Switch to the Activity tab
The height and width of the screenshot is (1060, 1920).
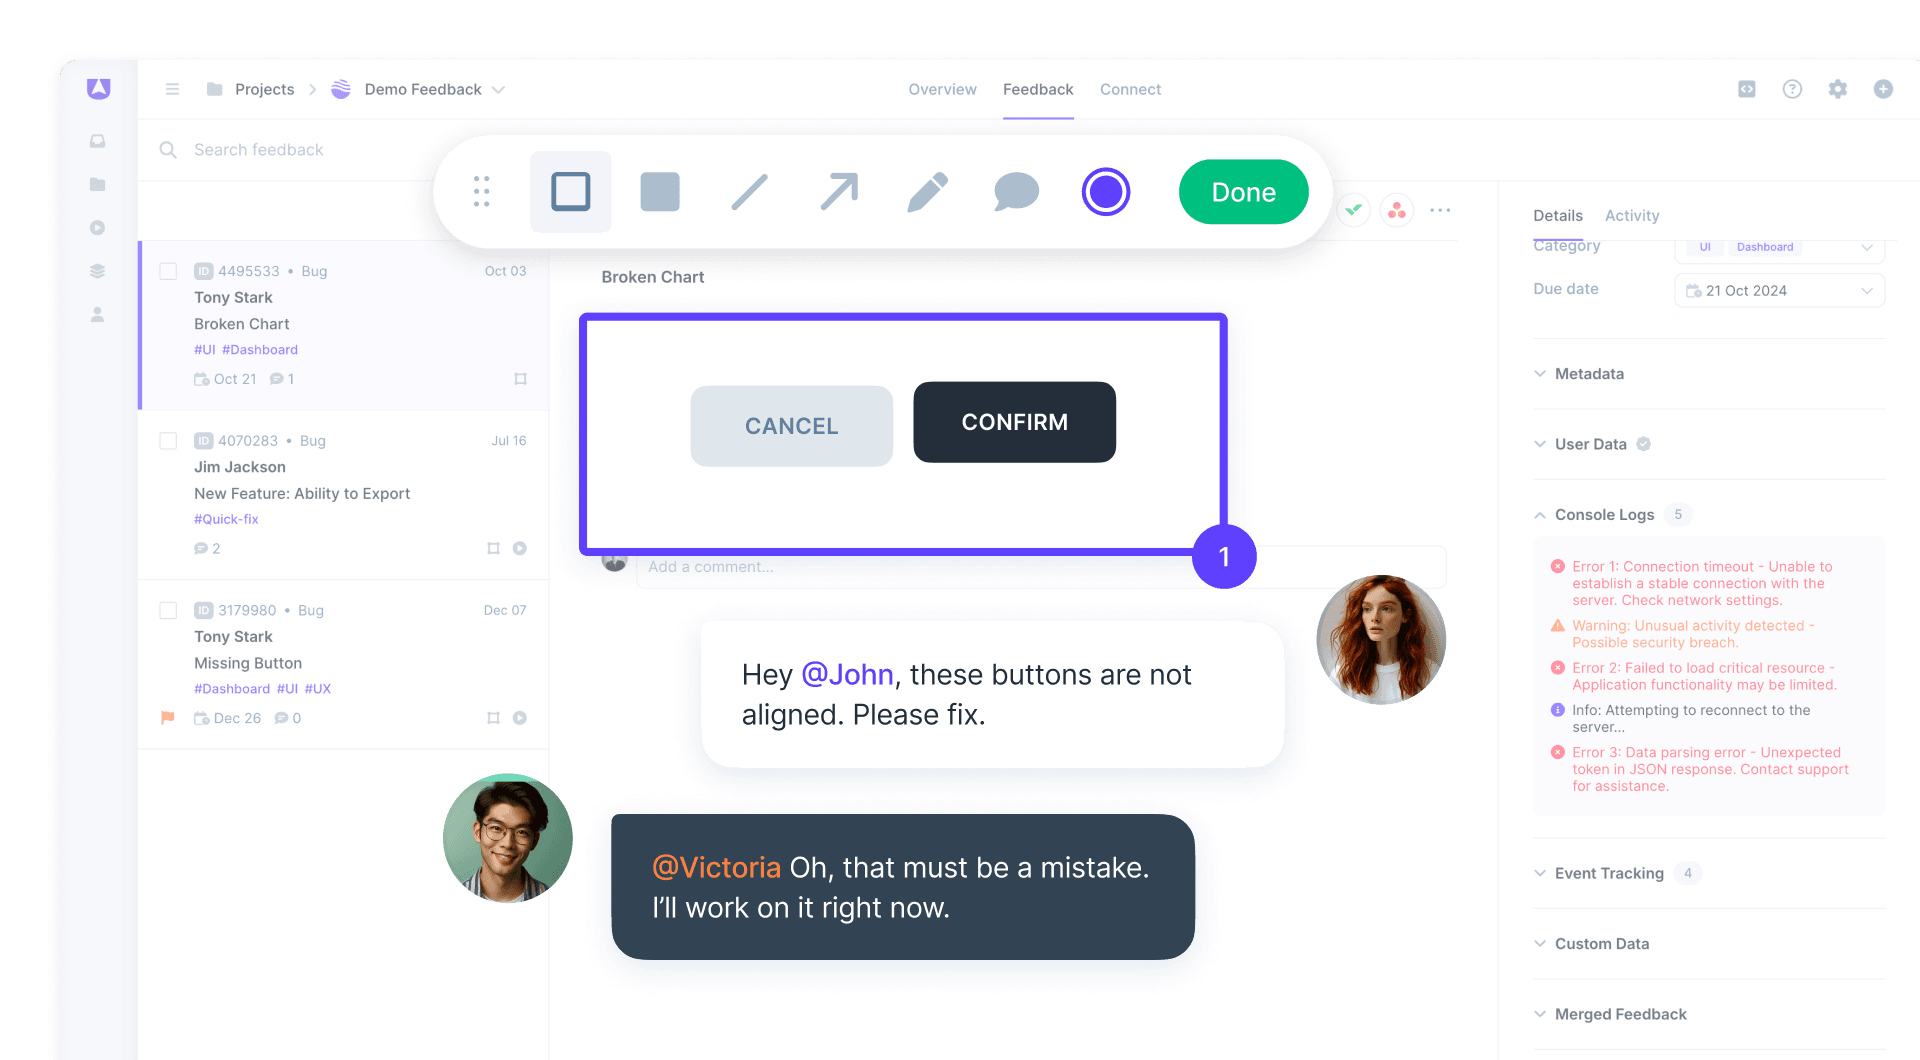coord(1632,215)
